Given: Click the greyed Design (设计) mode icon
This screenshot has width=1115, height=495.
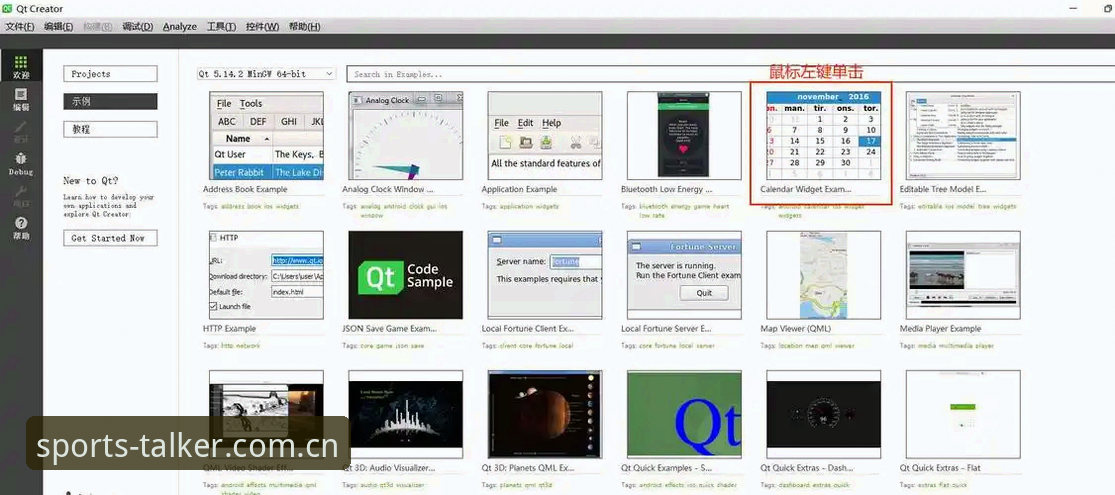Looking at the screenshot, I should pos(21,131).
